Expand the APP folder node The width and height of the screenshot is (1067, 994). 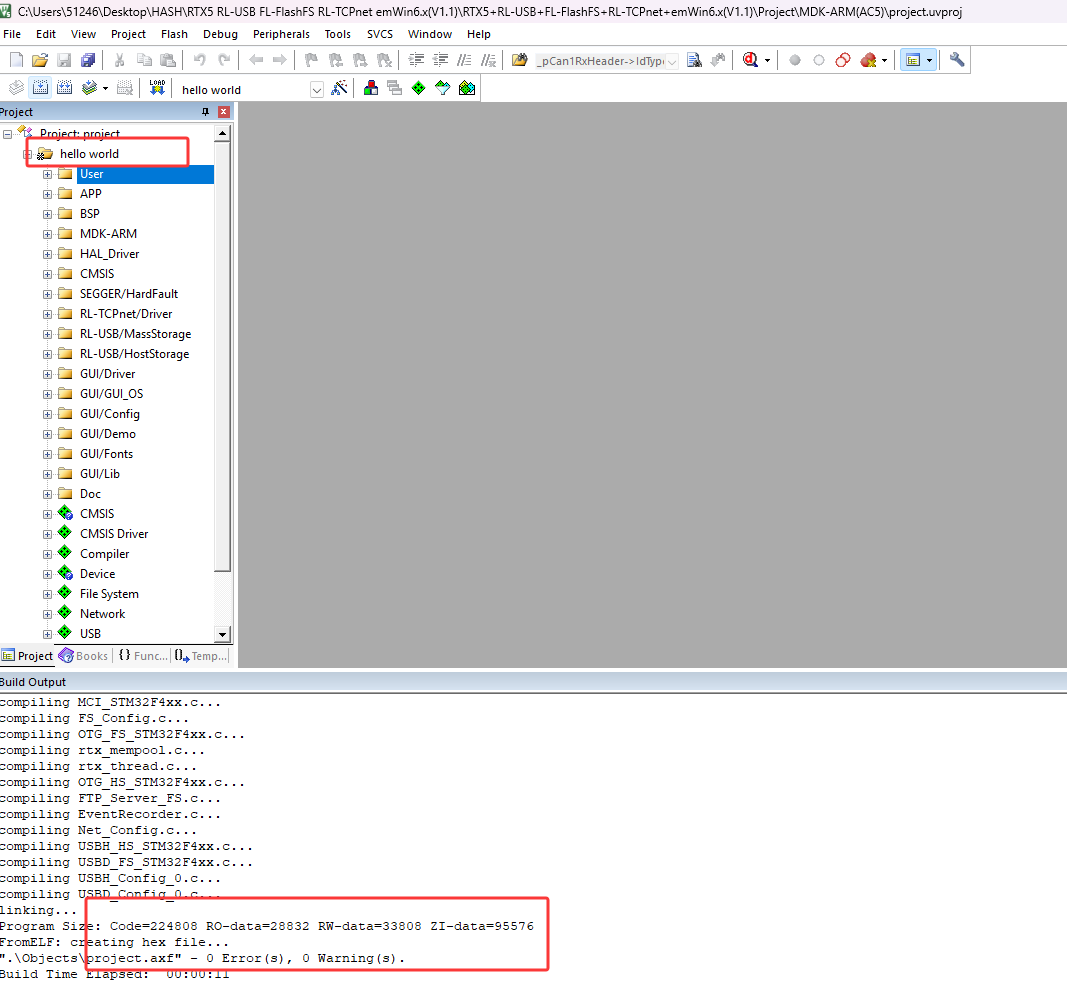[48, 195]
